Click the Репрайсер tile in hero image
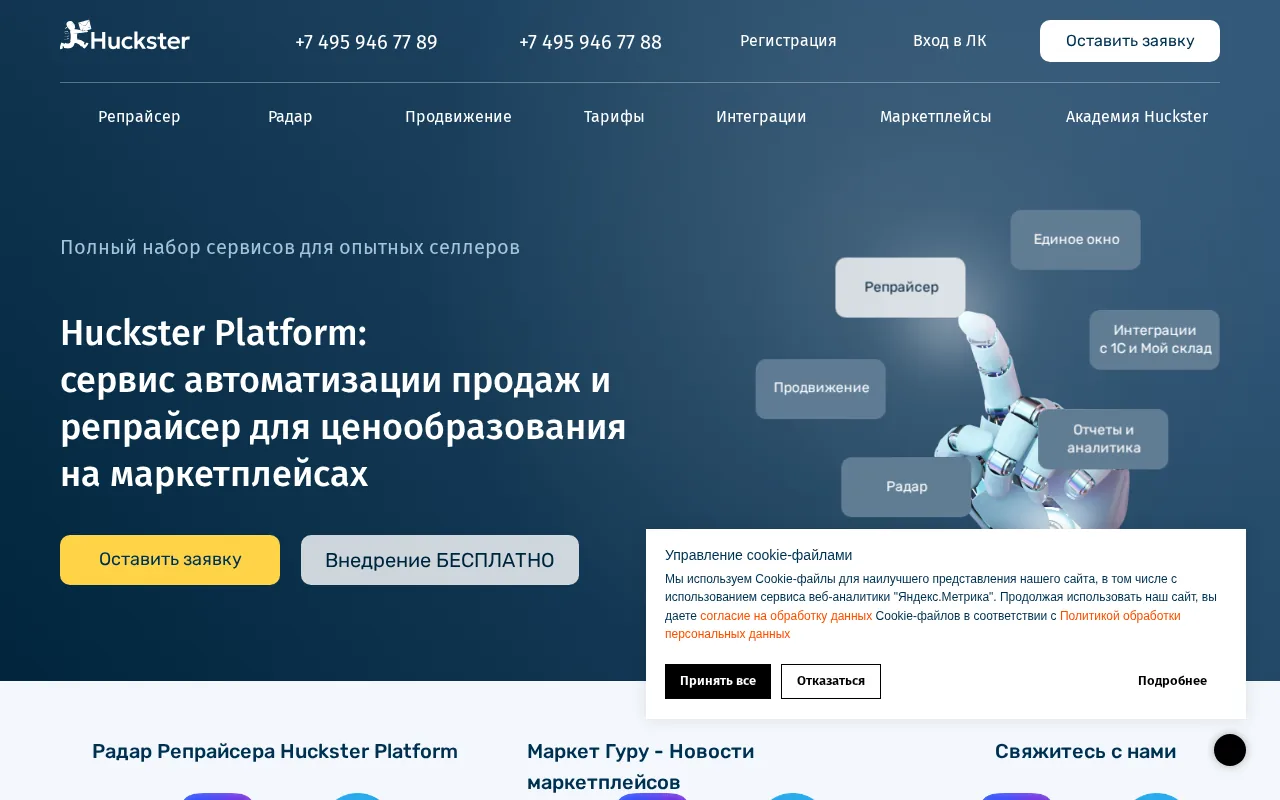 click(901, 288)
